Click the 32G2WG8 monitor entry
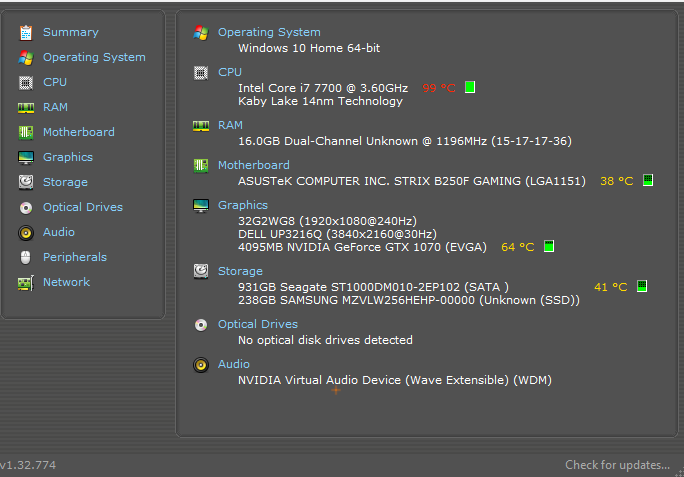 point(328,221)
